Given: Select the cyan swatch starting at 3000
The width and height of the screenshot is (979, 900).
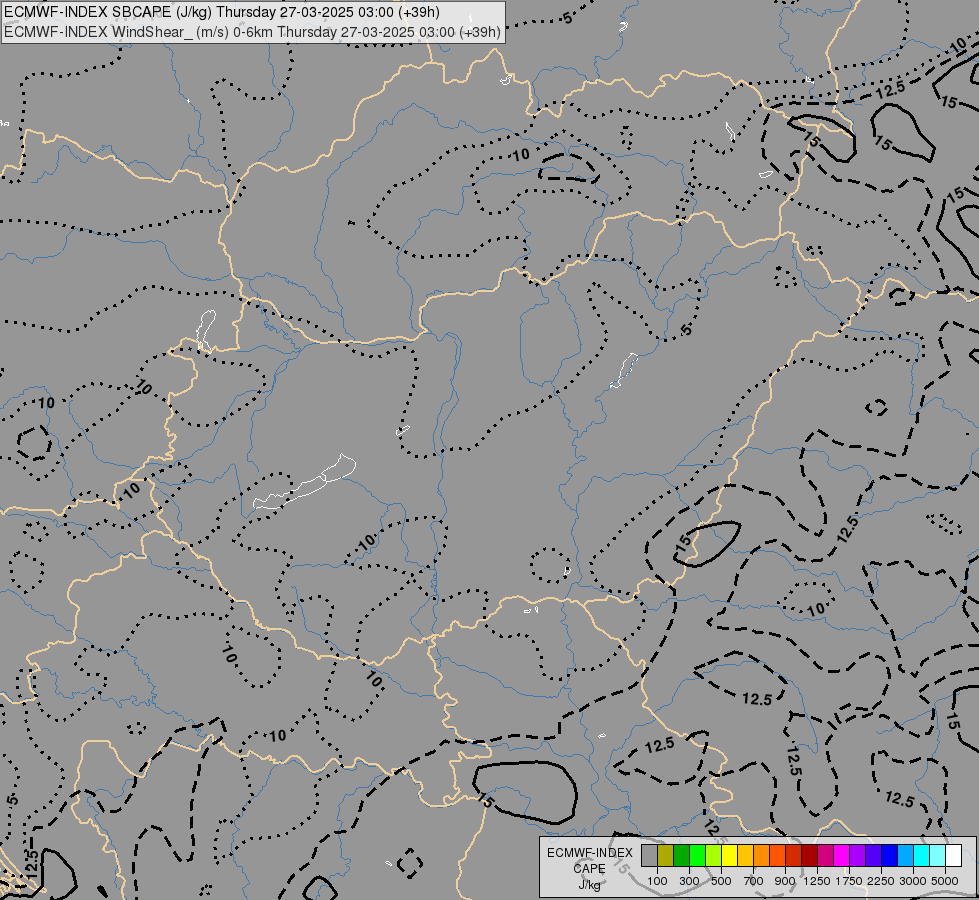Looking at the screenshot, I should [x=922, y=855].
